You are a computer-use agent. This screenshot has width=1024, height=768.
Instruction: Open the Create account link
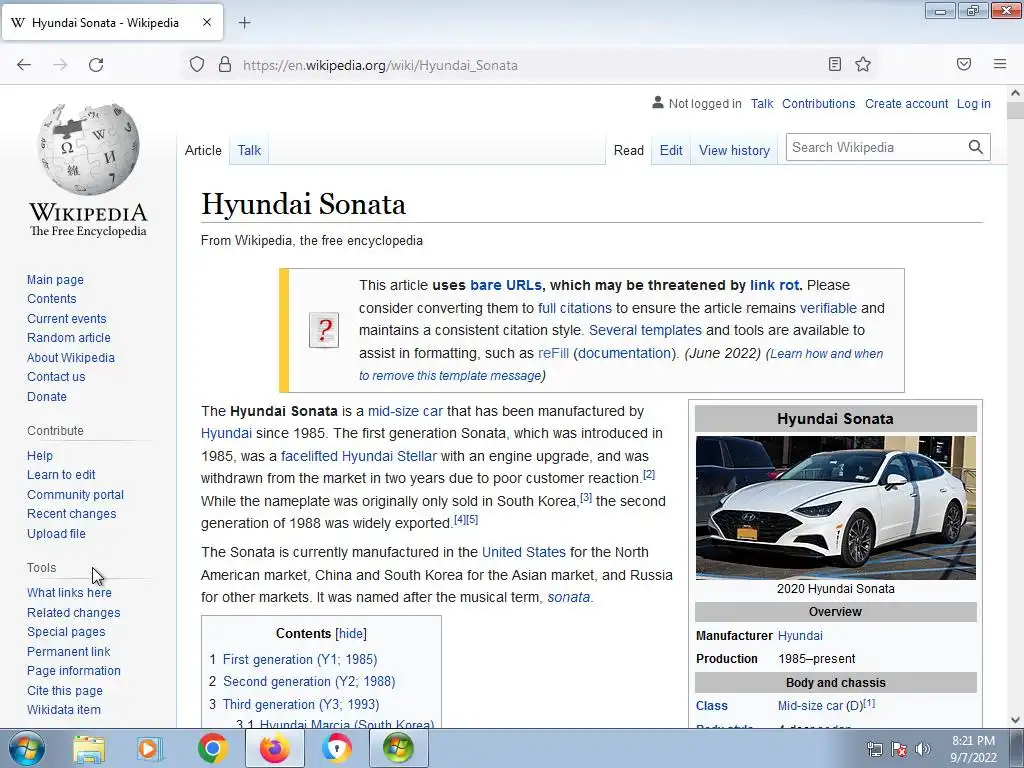click(x=906, y=103)
